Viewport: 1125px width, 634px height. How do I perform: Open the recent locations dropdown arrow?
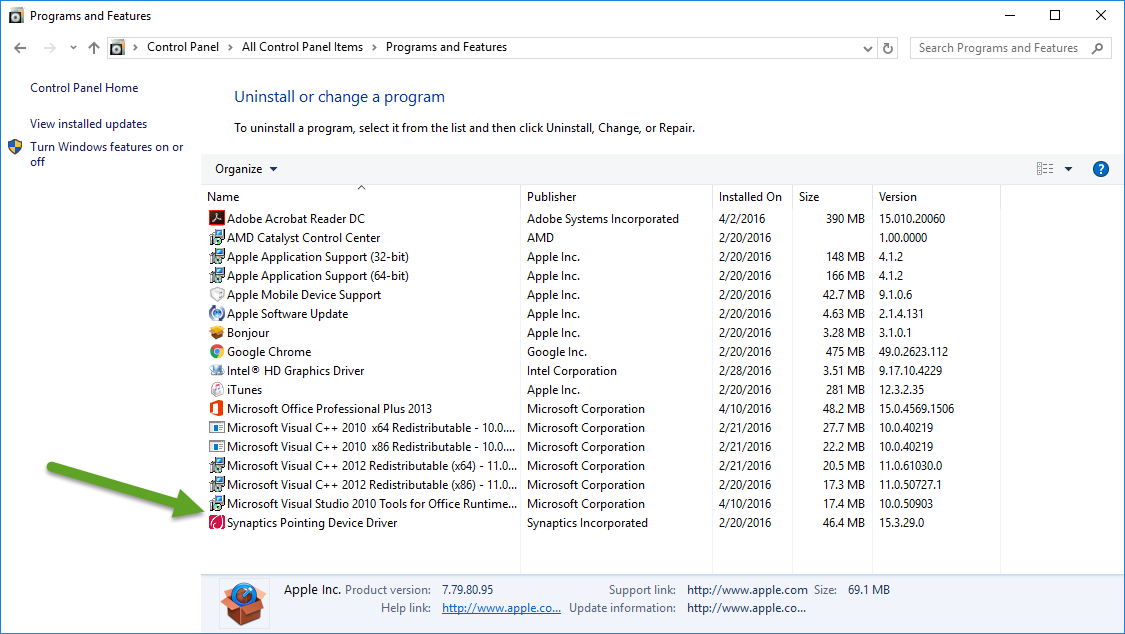pos(72,48)
